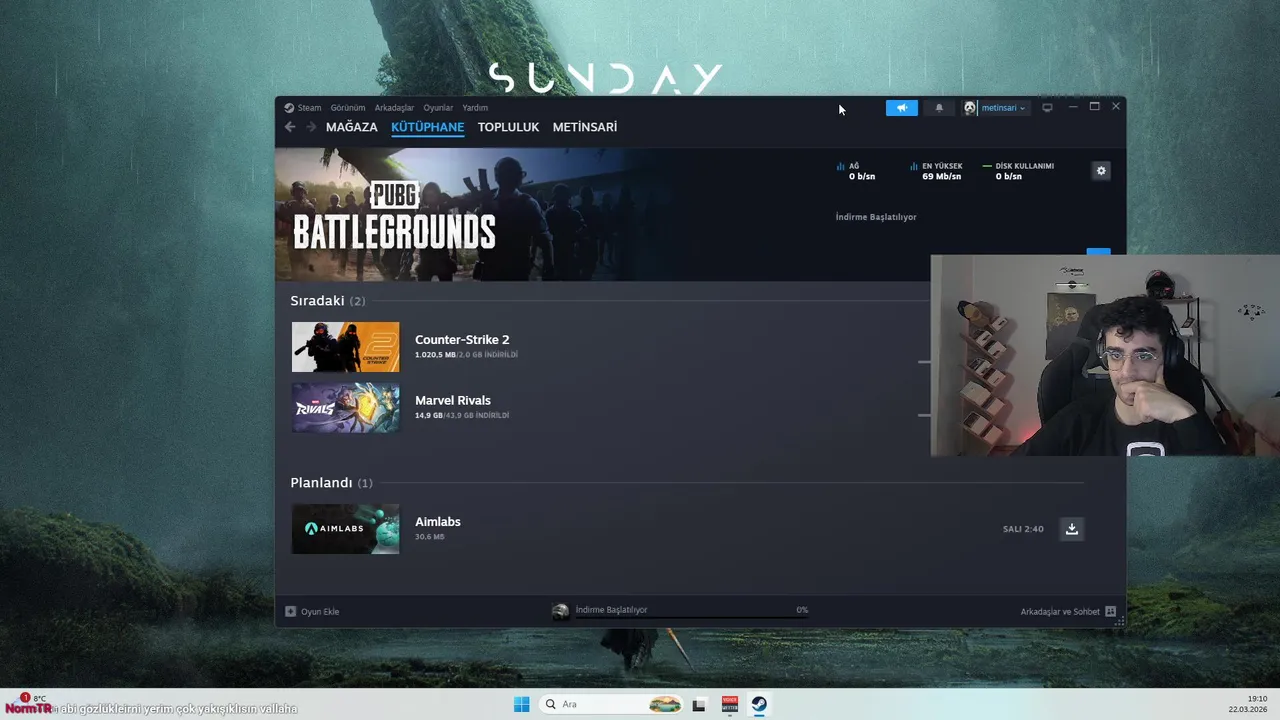Viewport: 1280px width, 720px height.
Task: Click the Oyun Ekle plus icon
Action: (290, 611)
